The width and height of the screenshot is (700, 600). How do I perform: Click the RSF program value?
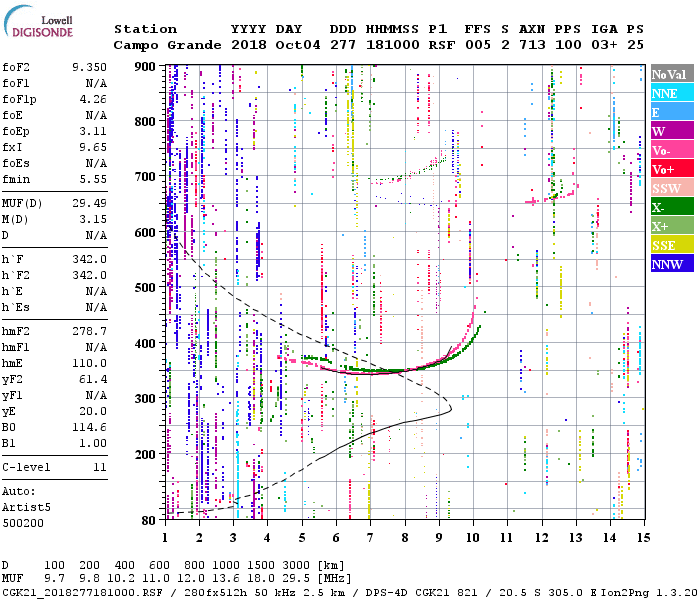(x=442, y=45)
